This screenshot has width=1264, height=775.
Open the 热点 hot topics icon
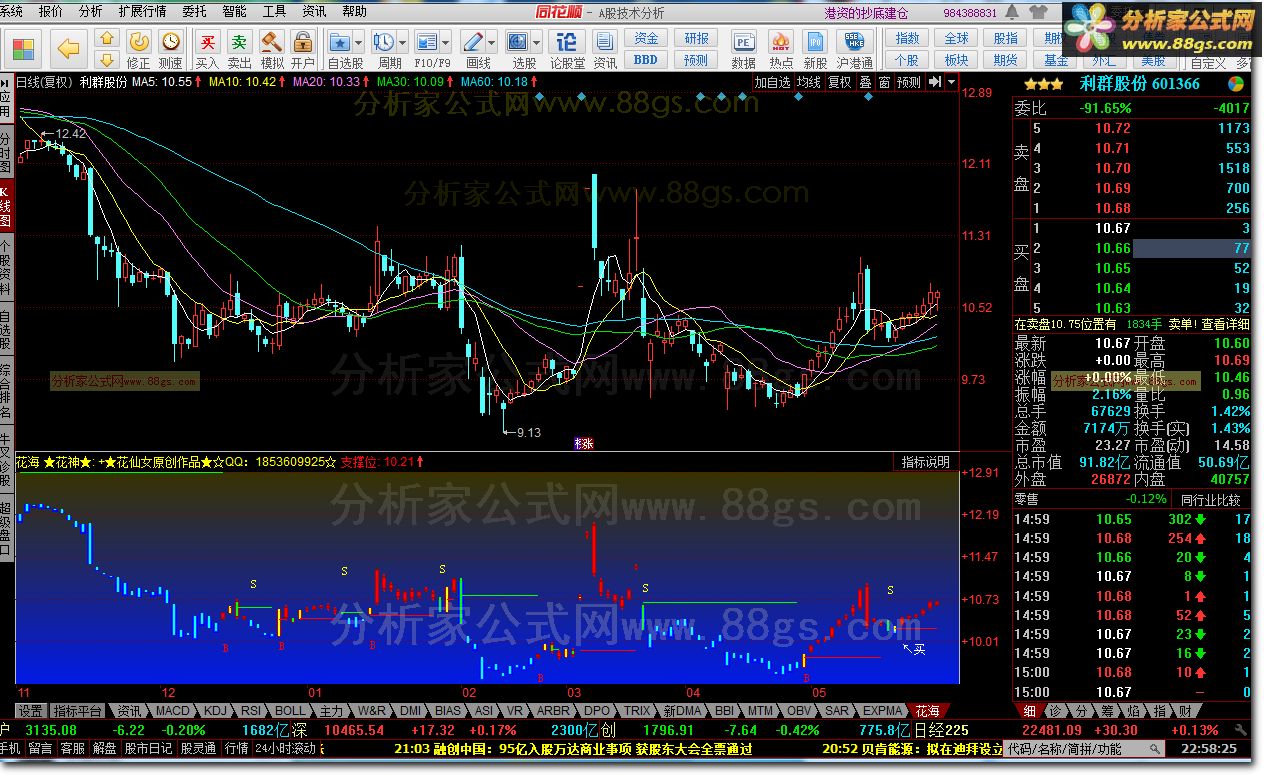pyautogui.click(x=781, y=41)
